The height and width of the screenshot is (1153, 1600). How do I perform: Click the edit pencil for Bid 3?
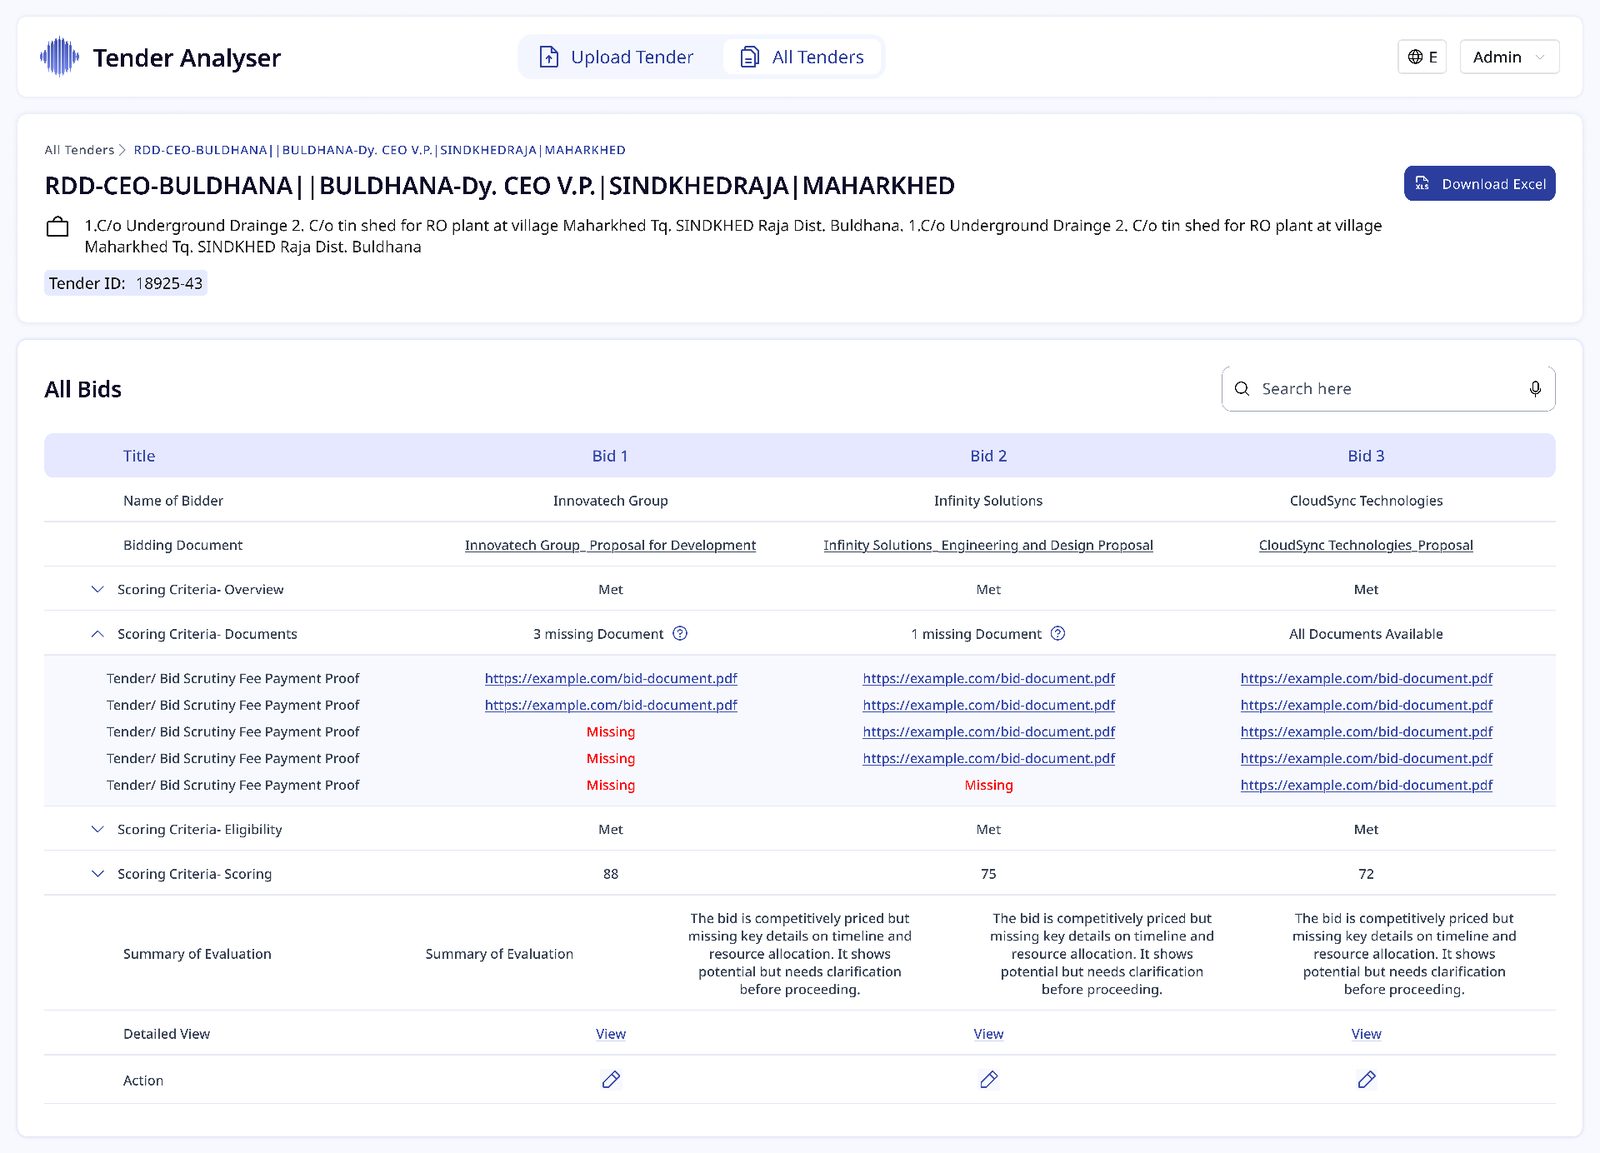(x=1367, y=1079)
